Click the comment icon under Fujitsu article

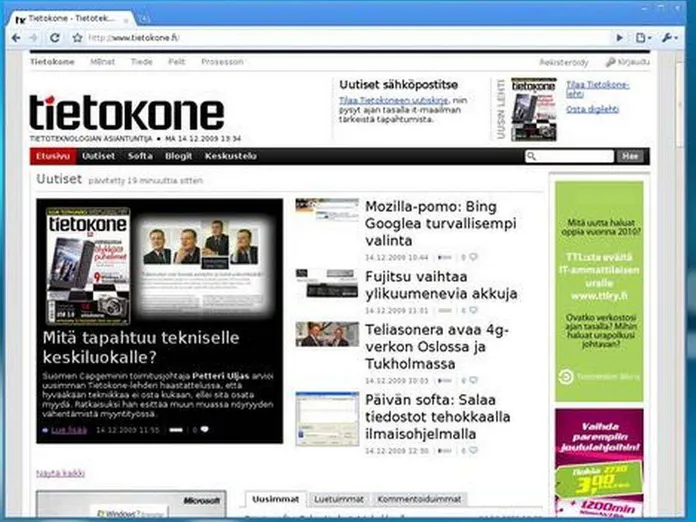click(474, 310)
